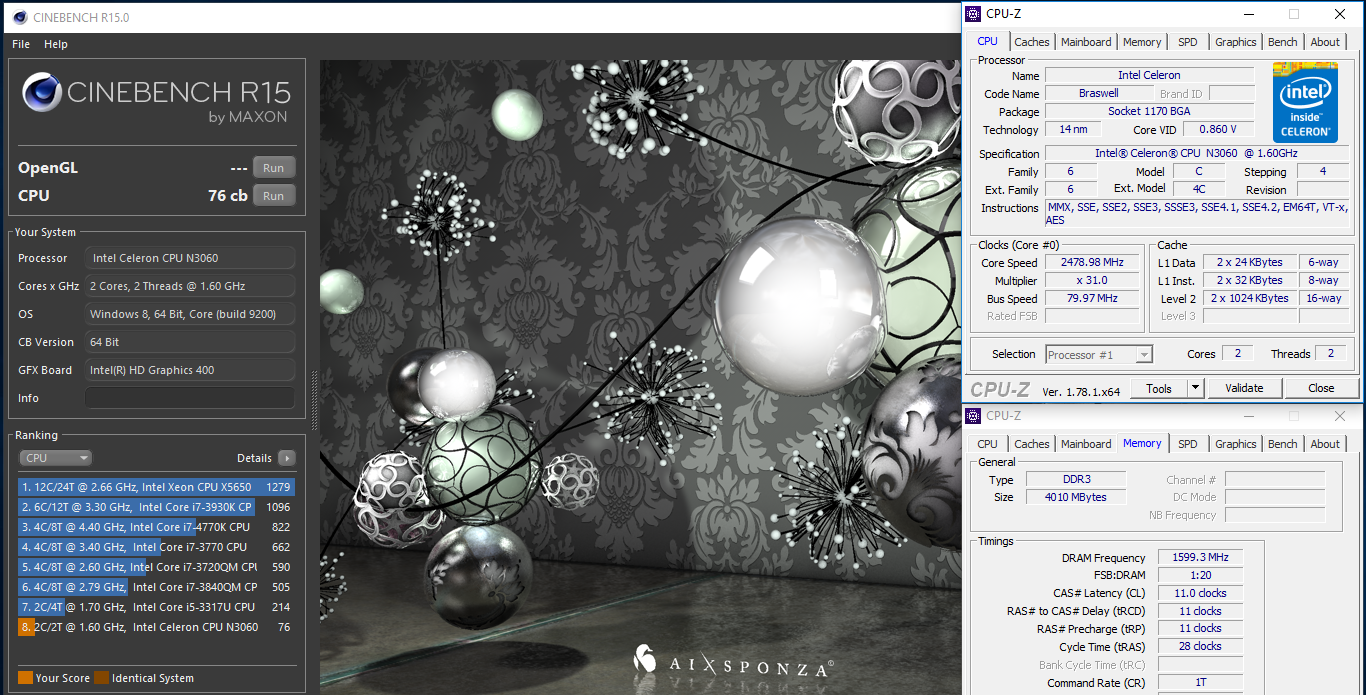The image size is (1366, 695).
Task: Click the Cinebench app icon in the title bar
Action: pos(19,17)
